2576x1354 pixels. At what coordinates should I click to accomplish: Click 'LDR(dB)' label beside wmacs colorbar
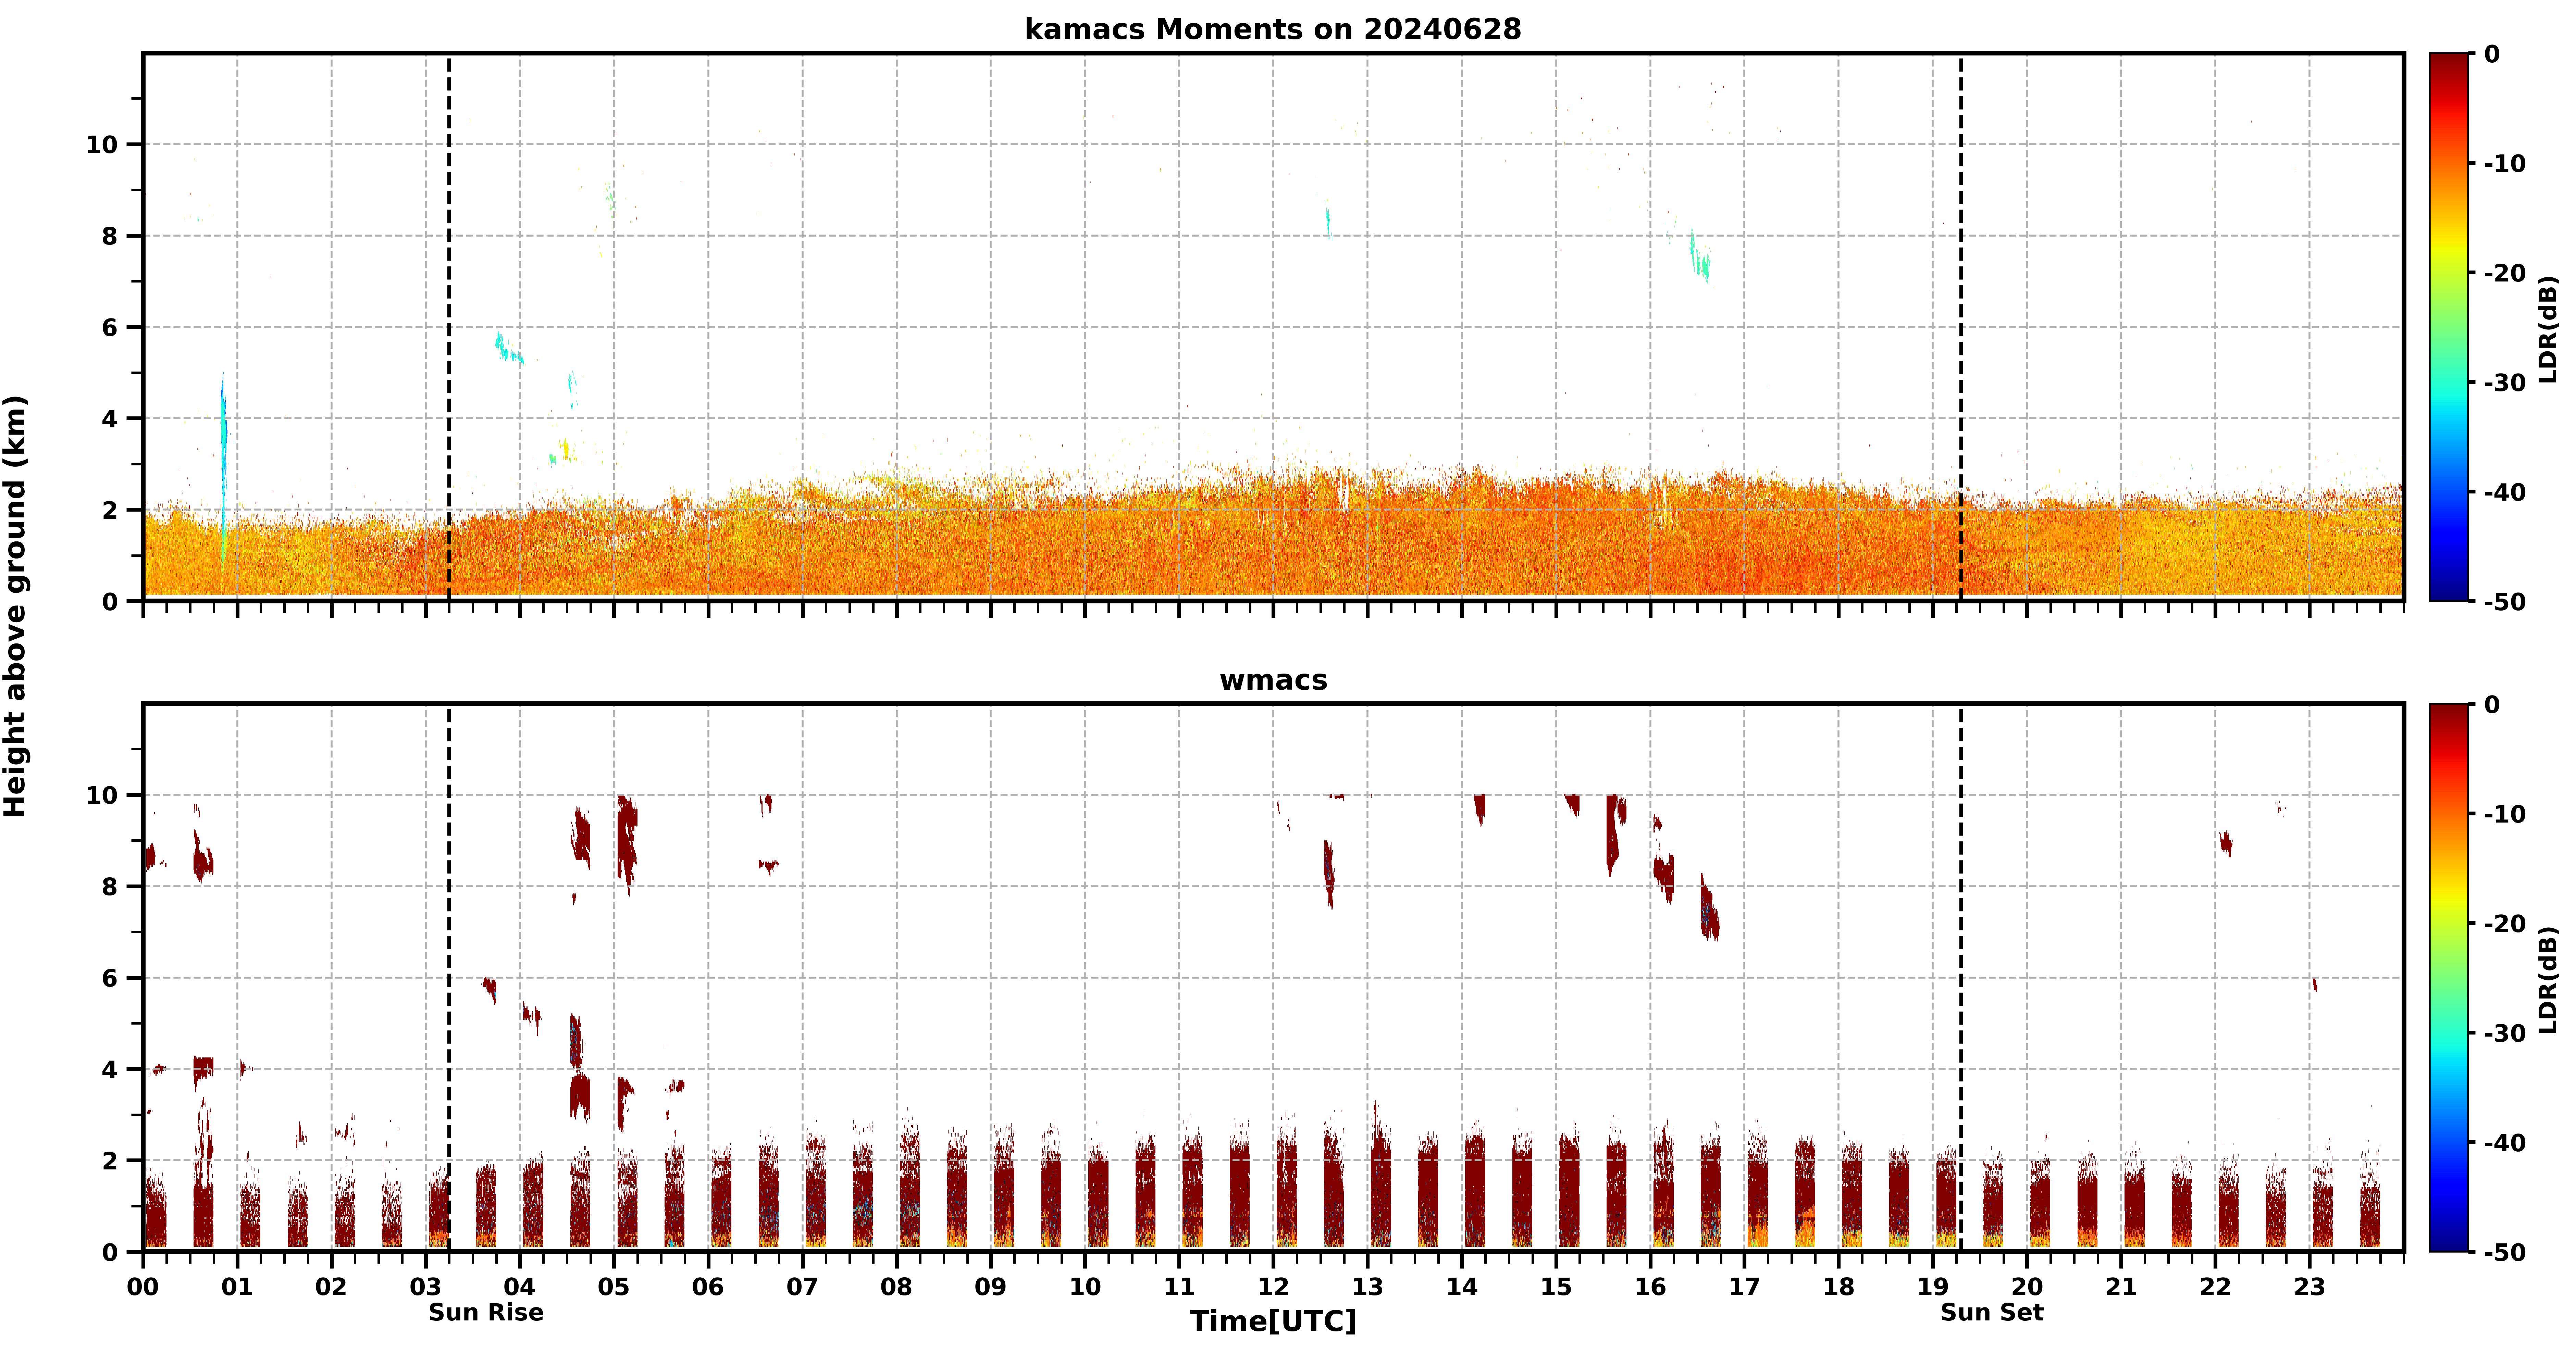[2548, 980]
